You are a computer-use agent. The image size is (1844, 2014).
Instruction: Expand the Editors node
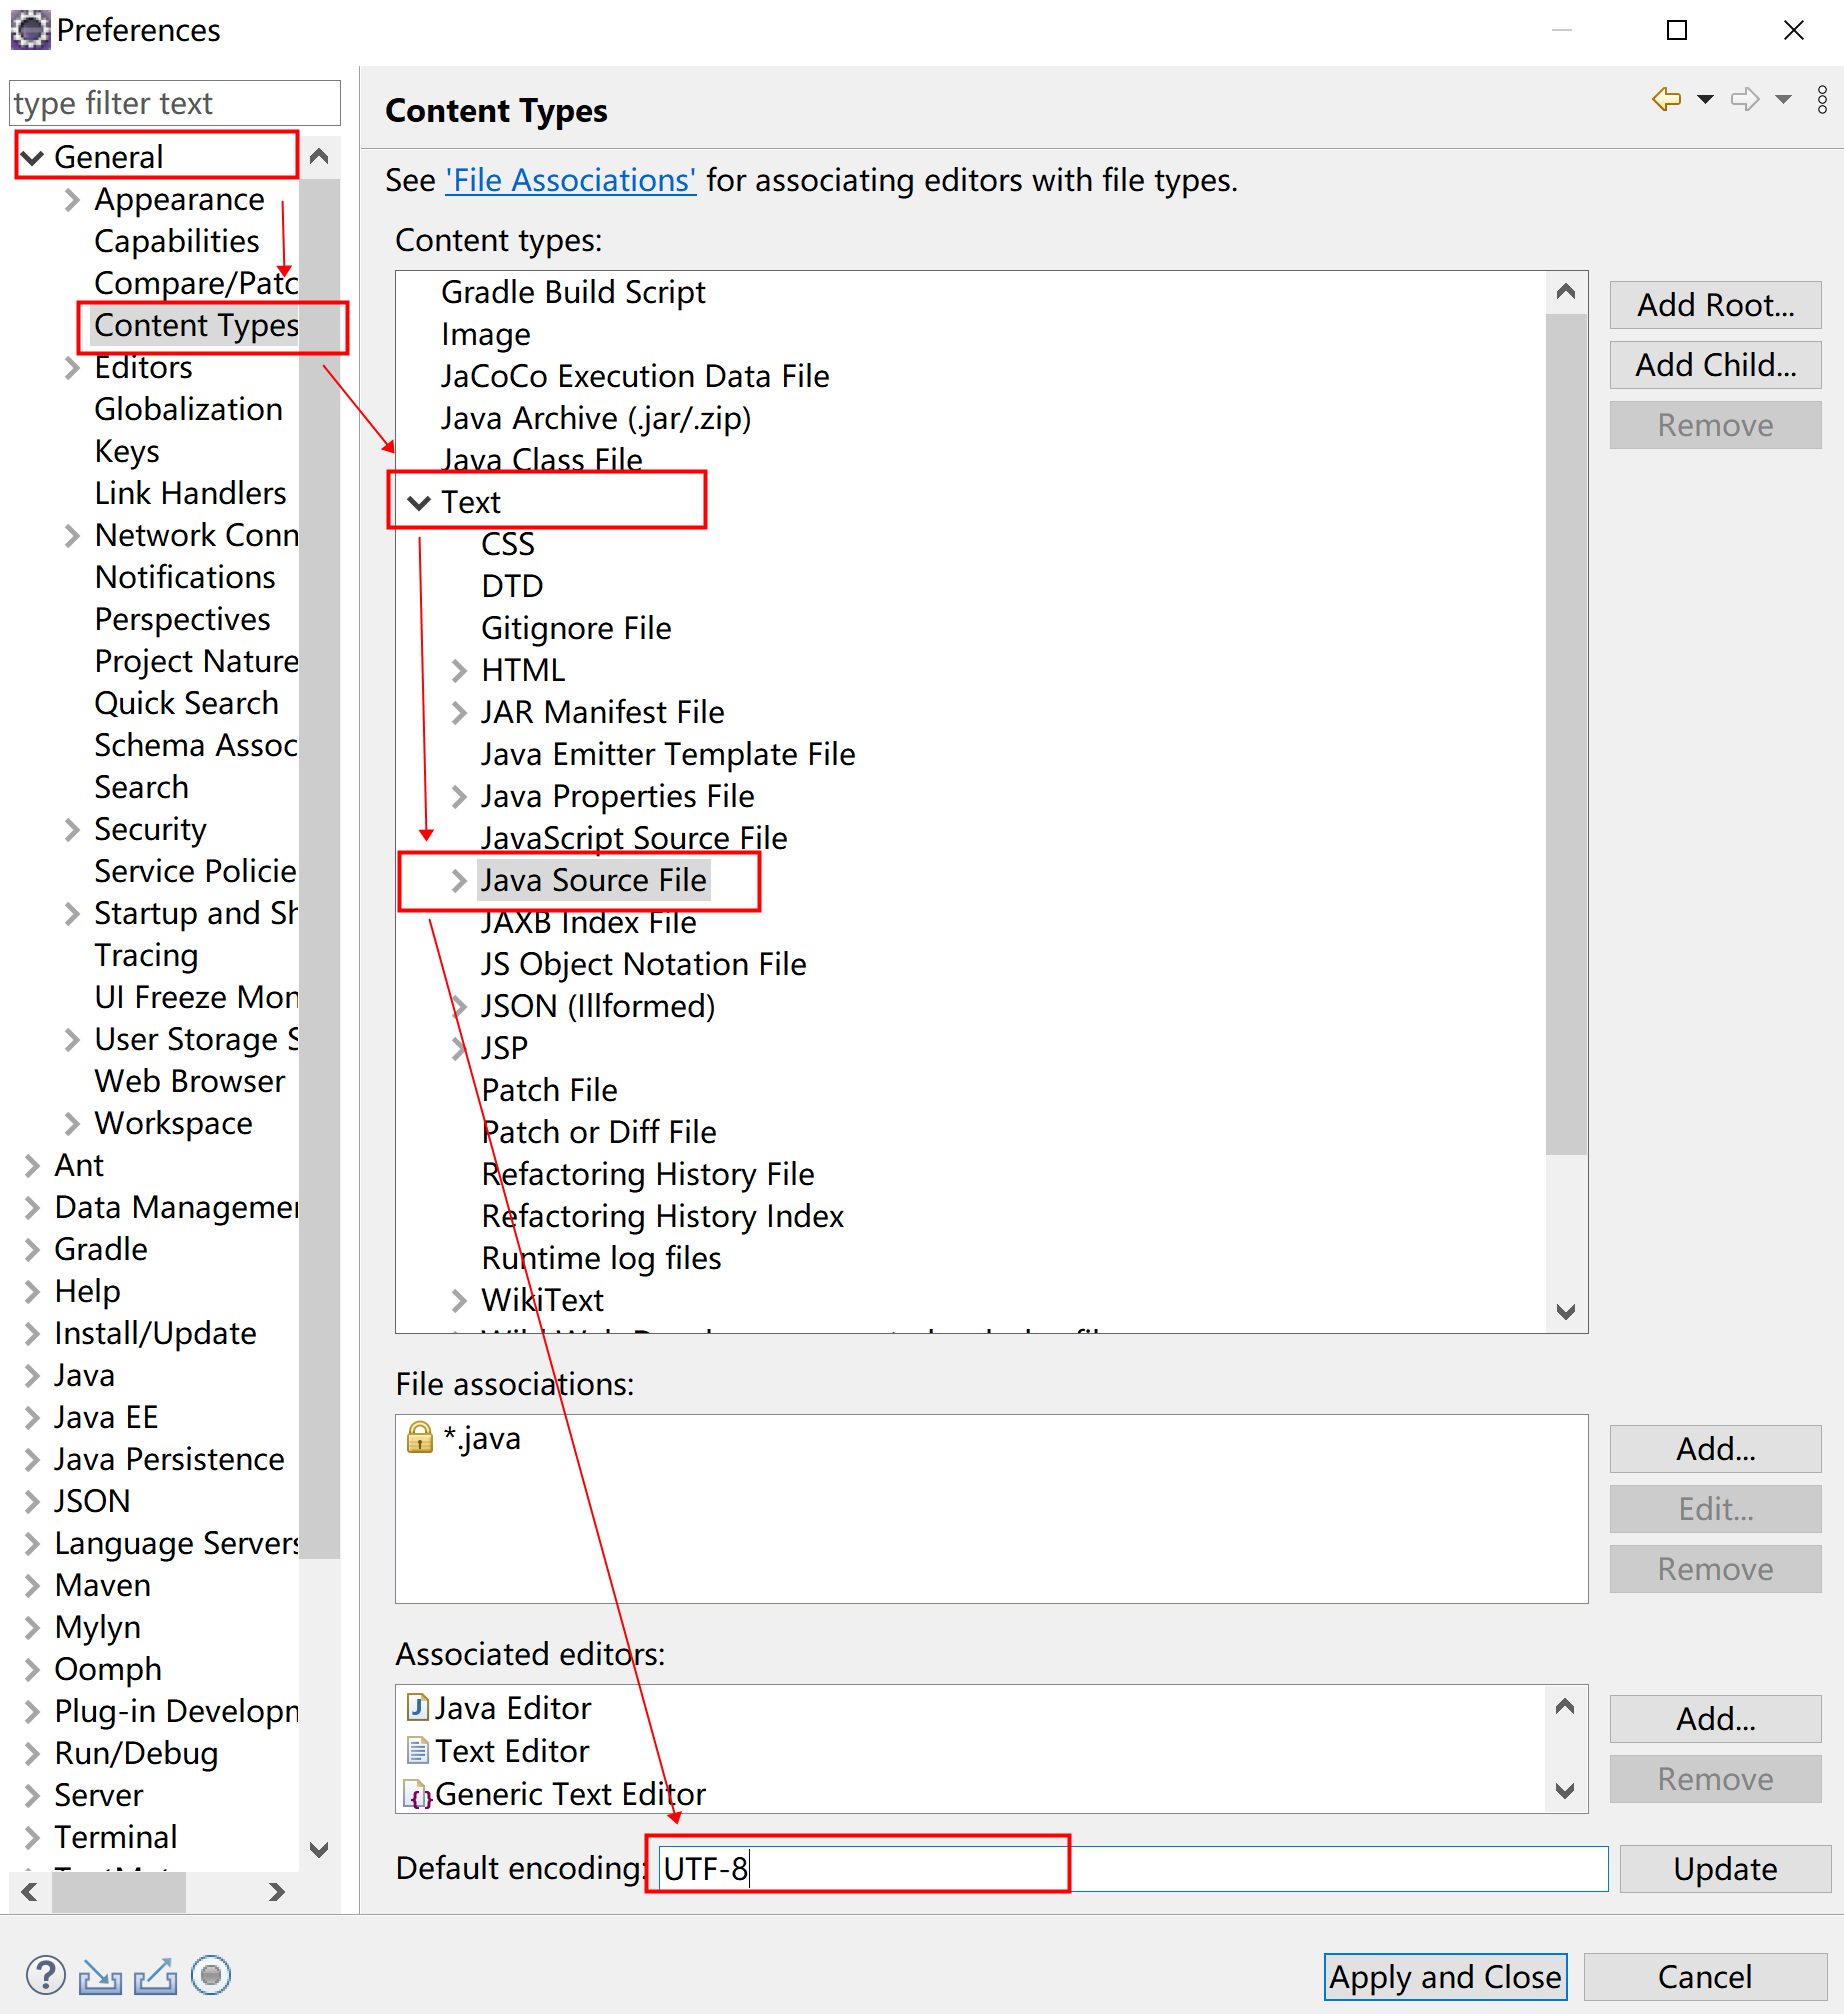(x=72, y=368)
